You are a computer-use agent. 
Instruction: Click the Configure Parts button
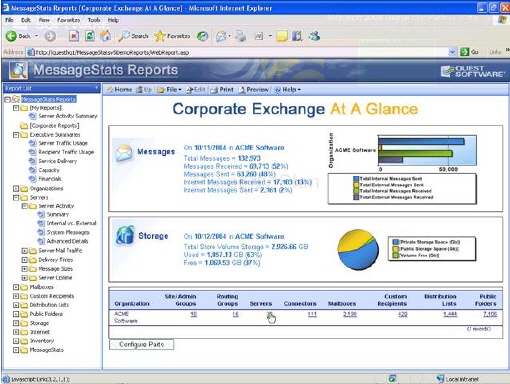pyautogui.click(x=141, y=344)
